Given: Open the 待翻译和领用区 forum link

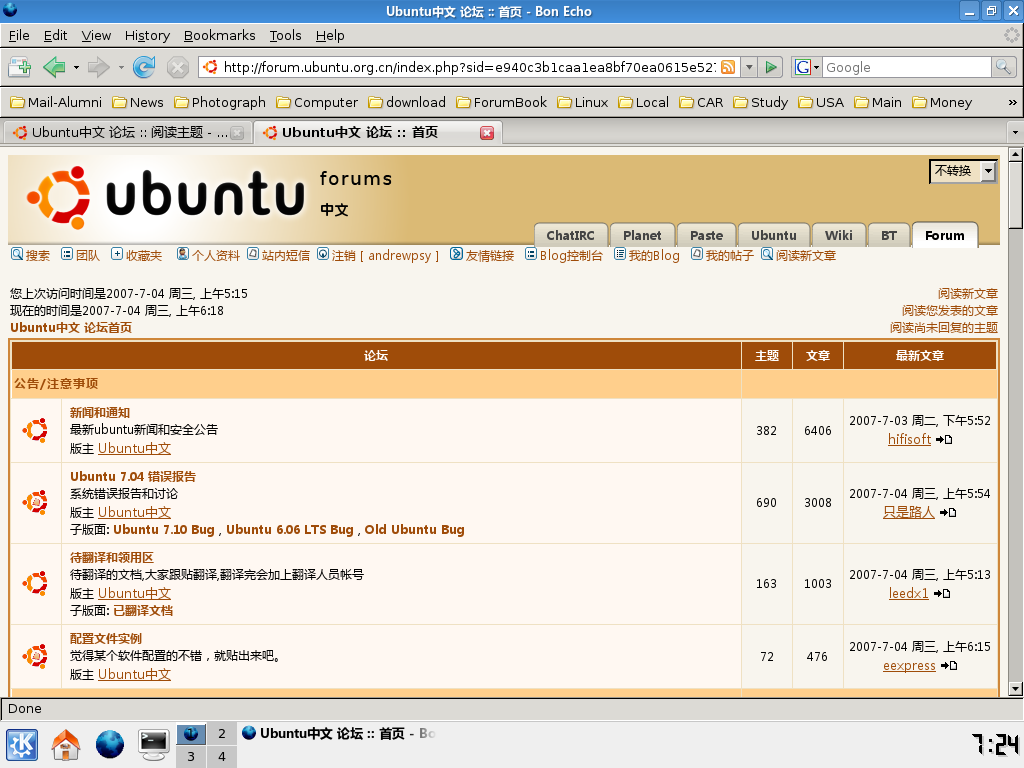Looking at the screenshot, I should click(x=112, y=557).
